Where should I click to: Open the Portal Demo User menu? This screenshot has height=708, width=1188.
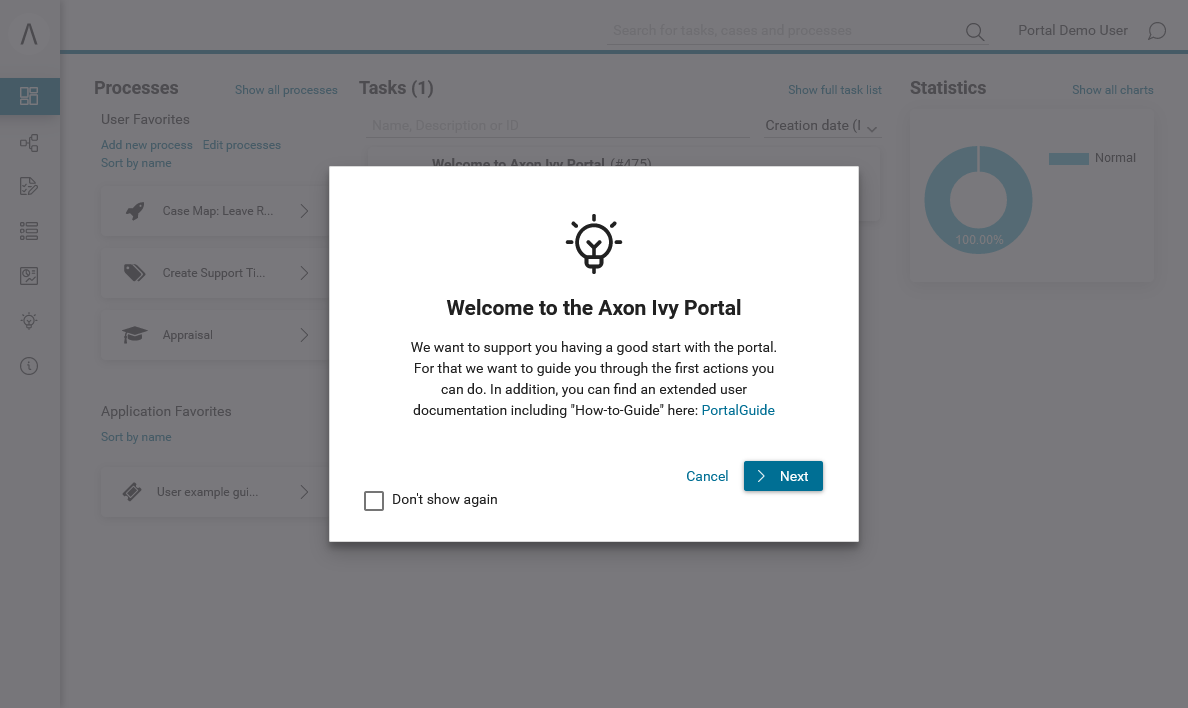[1072, 31]
